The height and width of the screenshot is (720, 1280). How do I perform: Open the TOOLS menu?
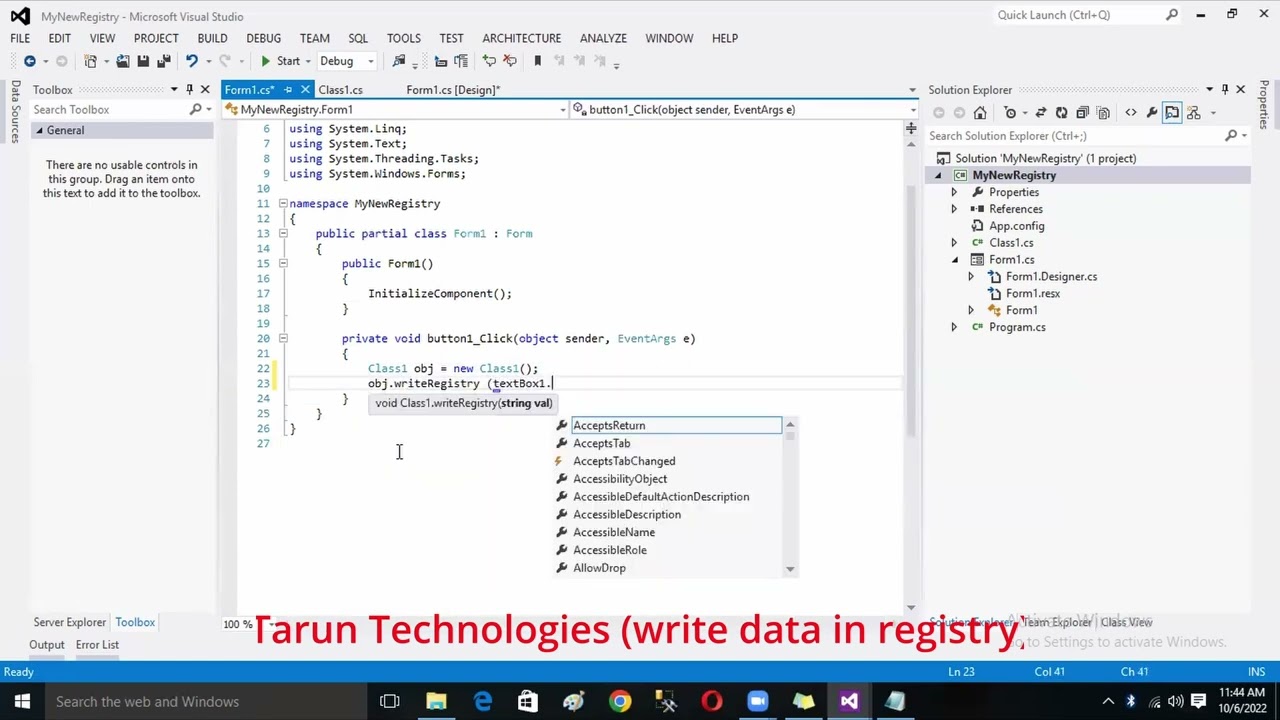(x=404, y=38)
